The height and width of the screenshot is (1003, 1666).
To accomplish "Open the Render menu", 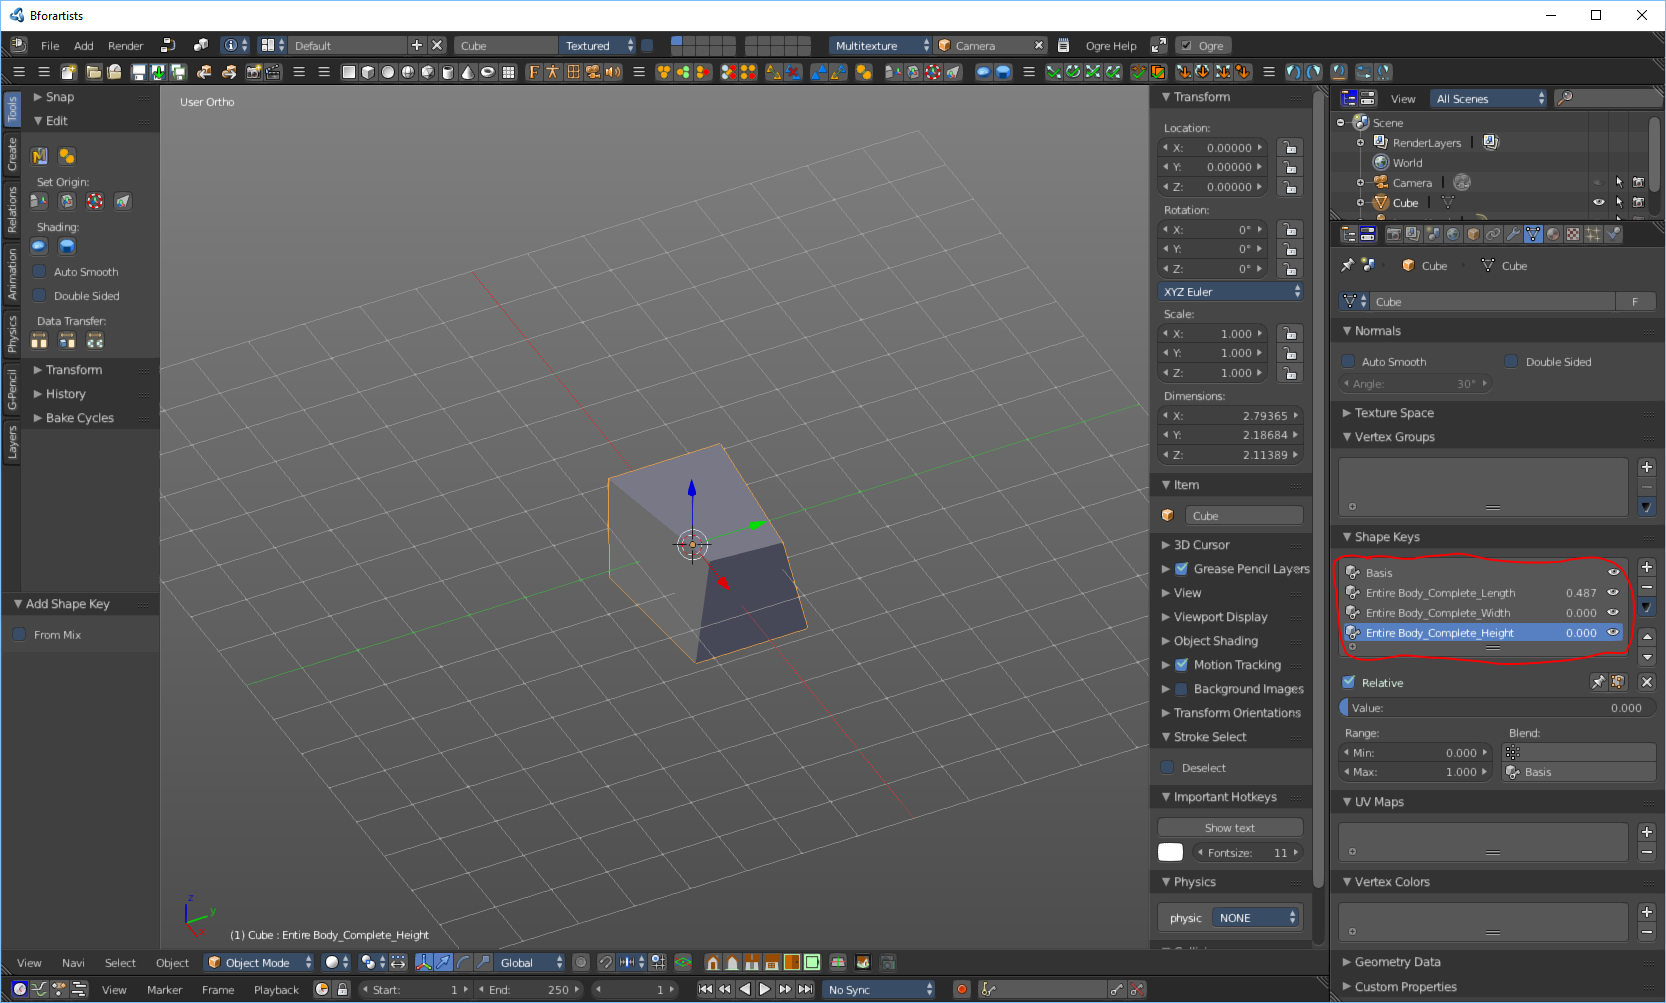I will [x=125, y=46].
